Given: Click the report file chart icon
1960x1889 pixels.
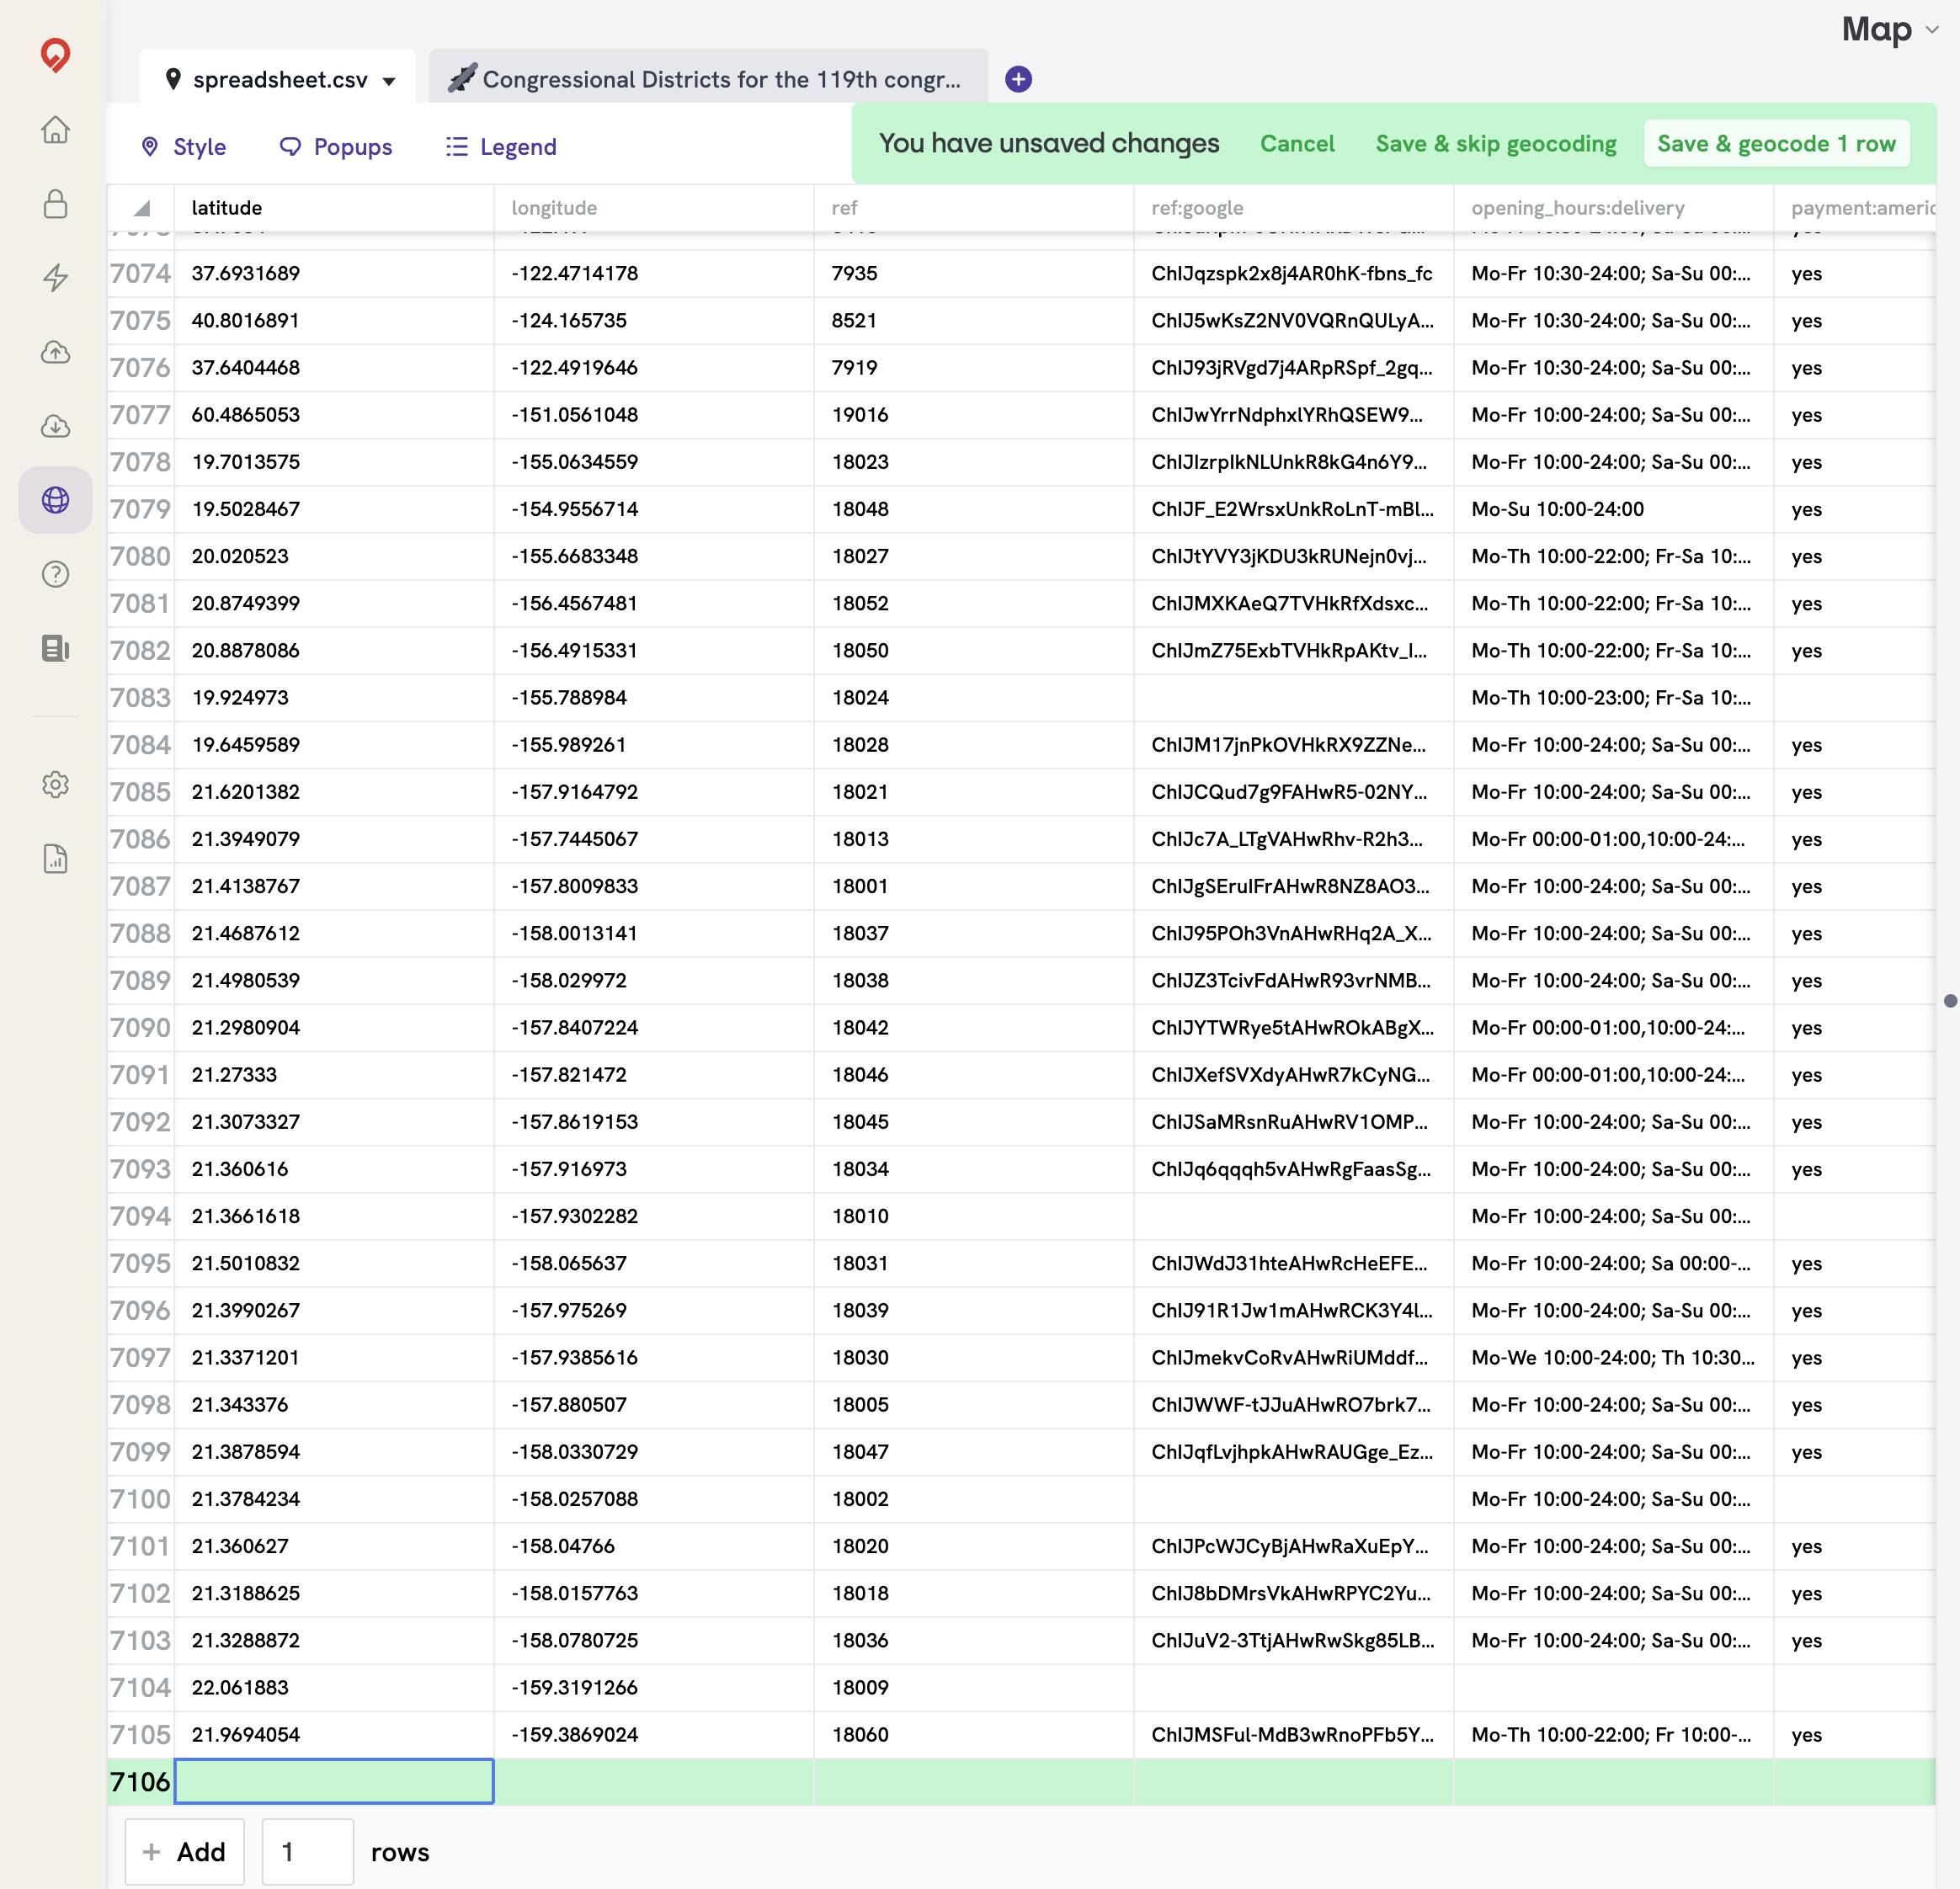Looking at the screenshot, I should [x=55, y=858].
